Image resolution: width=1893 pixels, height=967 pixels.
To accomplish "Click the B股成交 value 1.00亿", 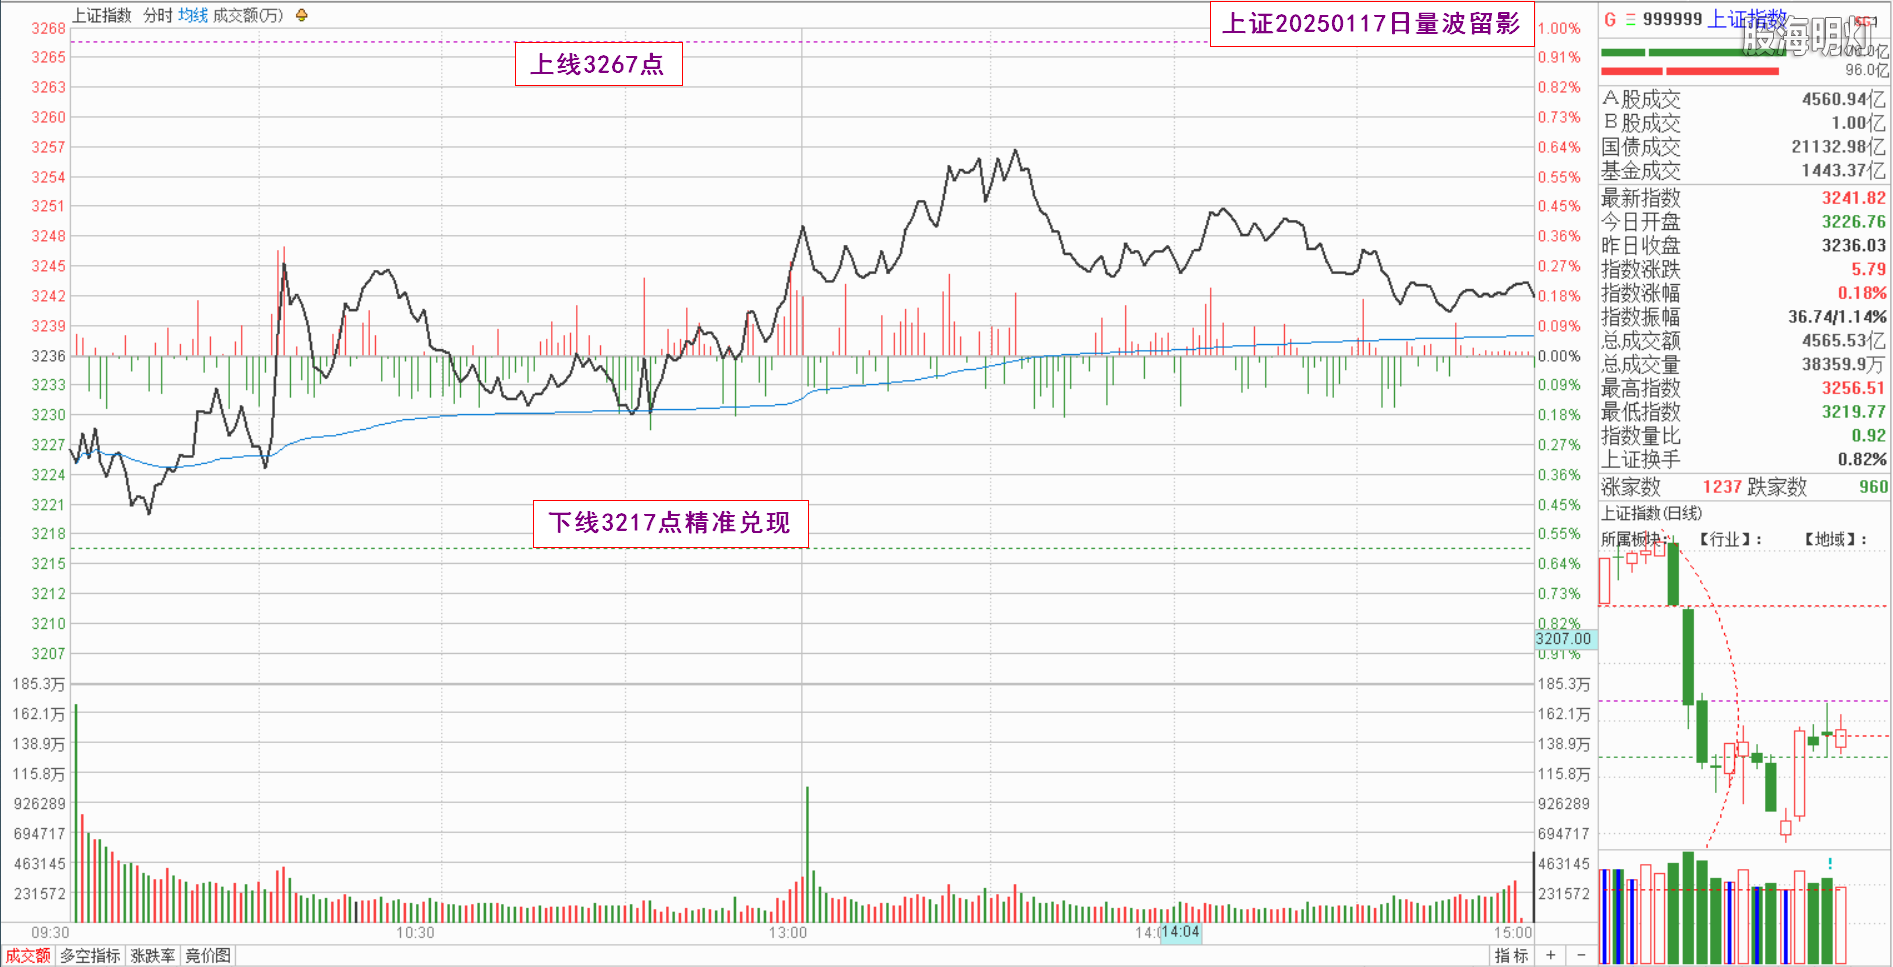I will pos(1859,123).
